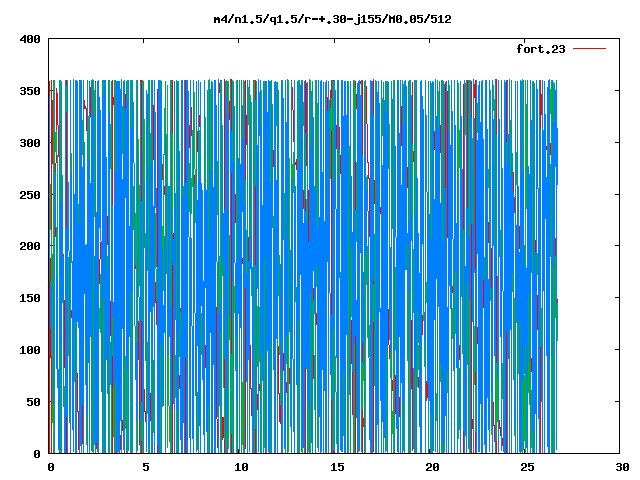640x480 pixels.
Task: Click the y-axis label '400'
Action: click(x=30, y=39)
